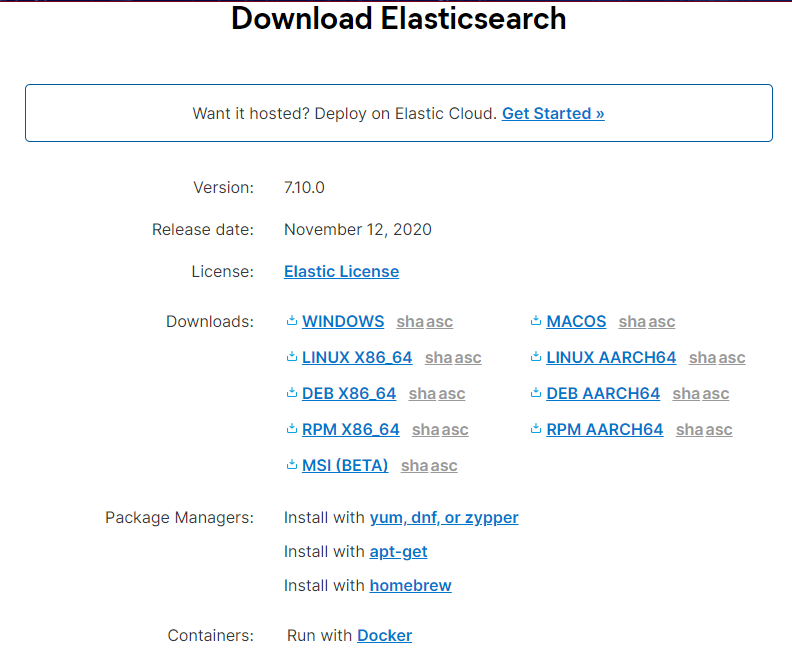Image resolution: width=792 pixels, height=658 pixels.
Task: Click the Downloads: label
Action: coord(210,322)
